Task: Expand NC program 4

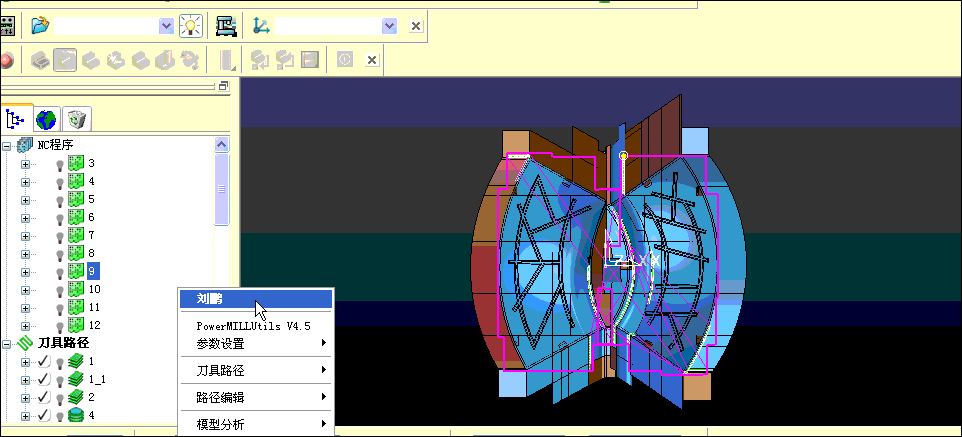Action: tap(25, 182)
